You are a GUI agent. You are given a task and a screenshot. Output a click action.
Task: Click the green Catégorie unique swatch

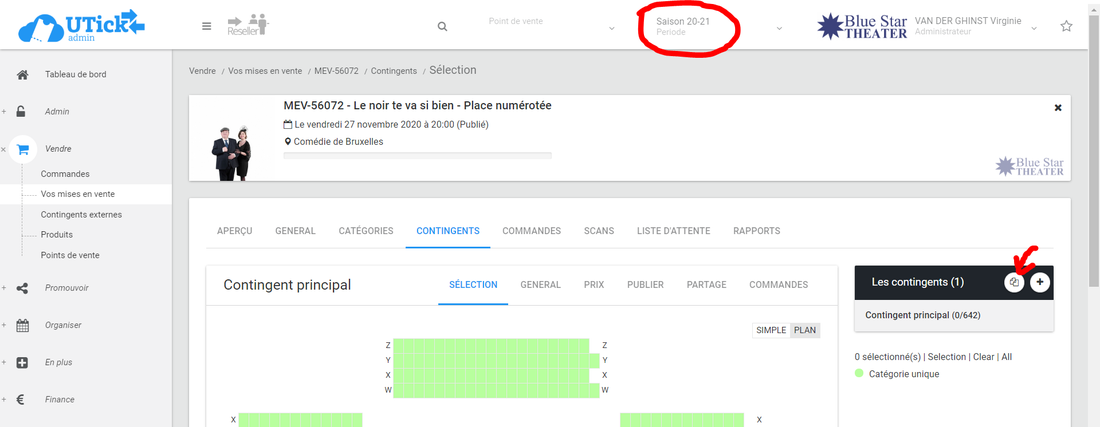860,374
